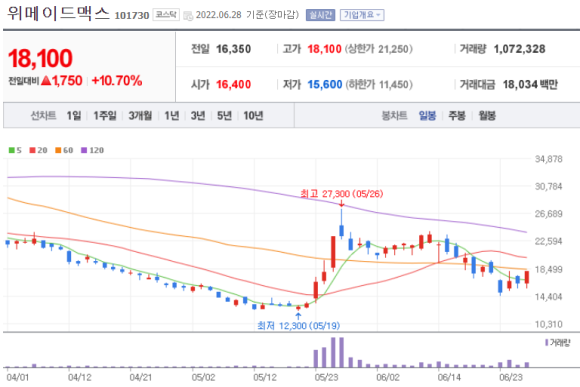The width and height of the screenshot is (580, 387).
Task: Click the 하한가 11,450 text
Action: (x=379, y=84)
